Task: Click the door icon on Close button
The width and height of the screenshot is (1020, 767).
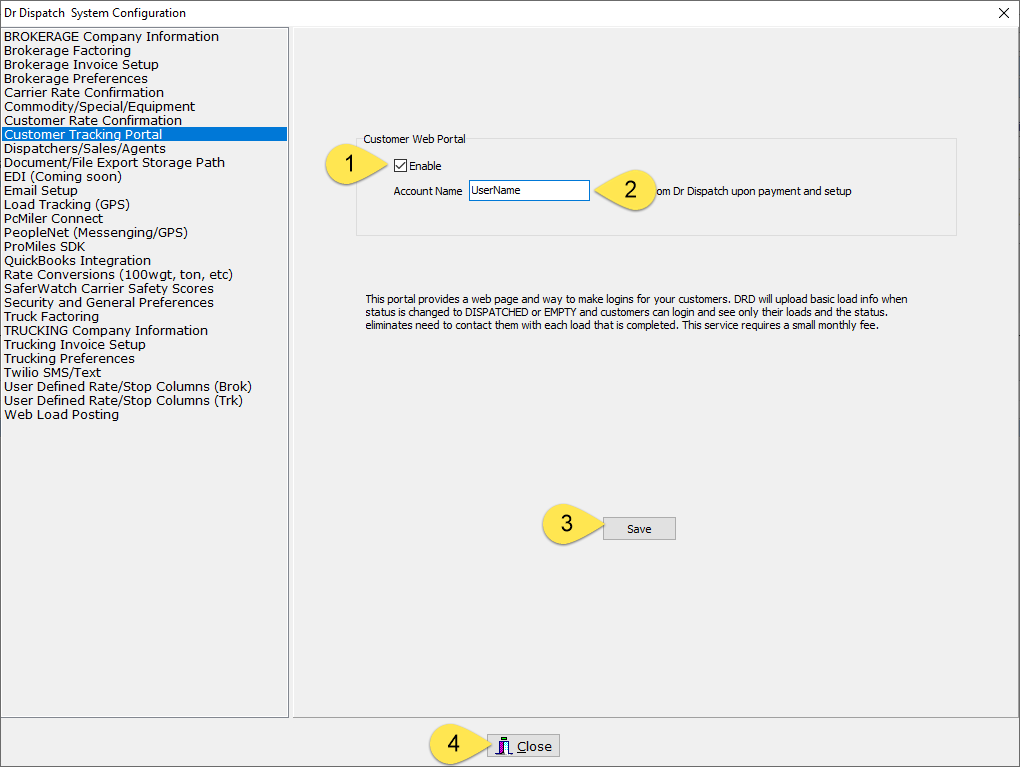Action: pos(503,746)
